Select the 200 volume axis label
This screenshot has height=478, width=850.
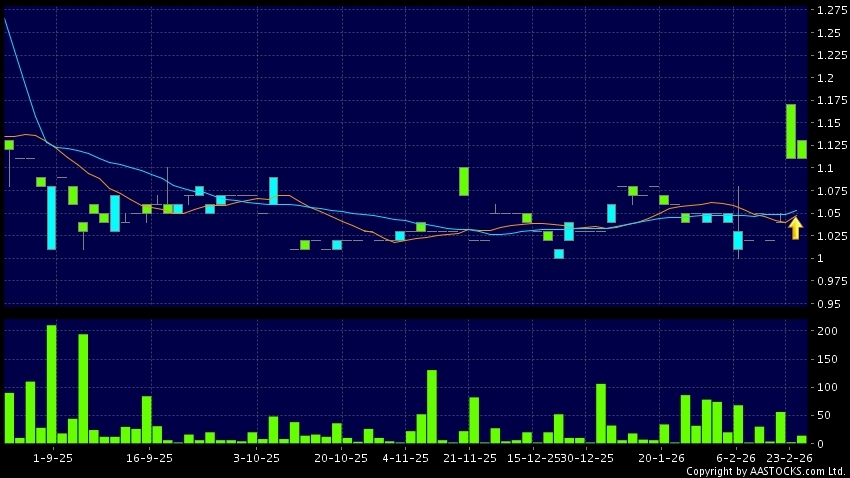coord(826,331)
